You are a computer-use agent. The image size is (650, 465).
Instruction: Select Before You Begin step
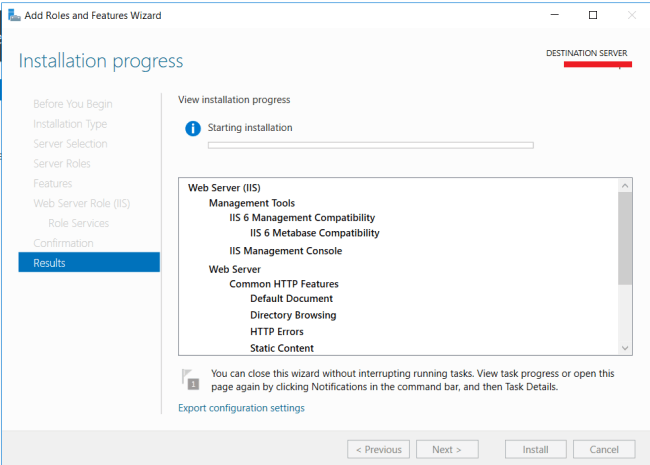click(73, 104)
